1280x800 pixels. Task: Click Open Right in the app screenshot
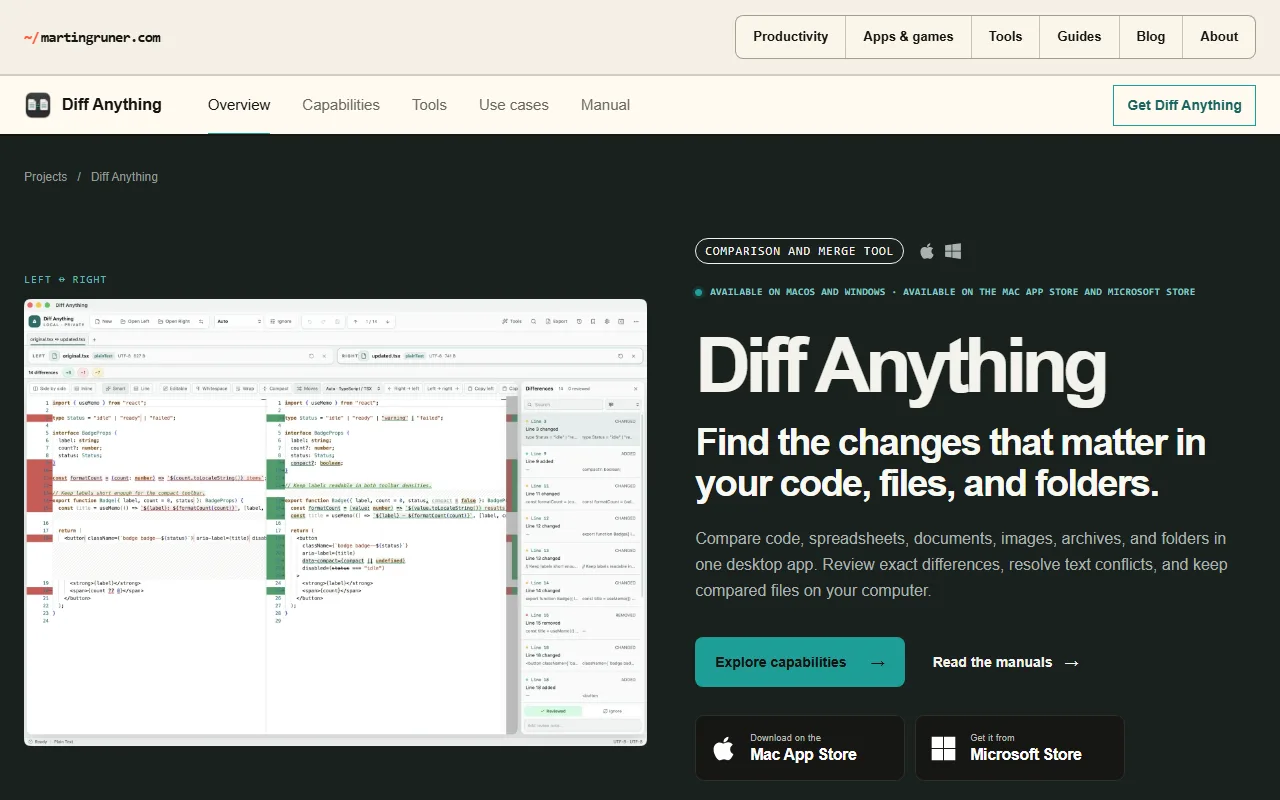(x=173, y=321)
